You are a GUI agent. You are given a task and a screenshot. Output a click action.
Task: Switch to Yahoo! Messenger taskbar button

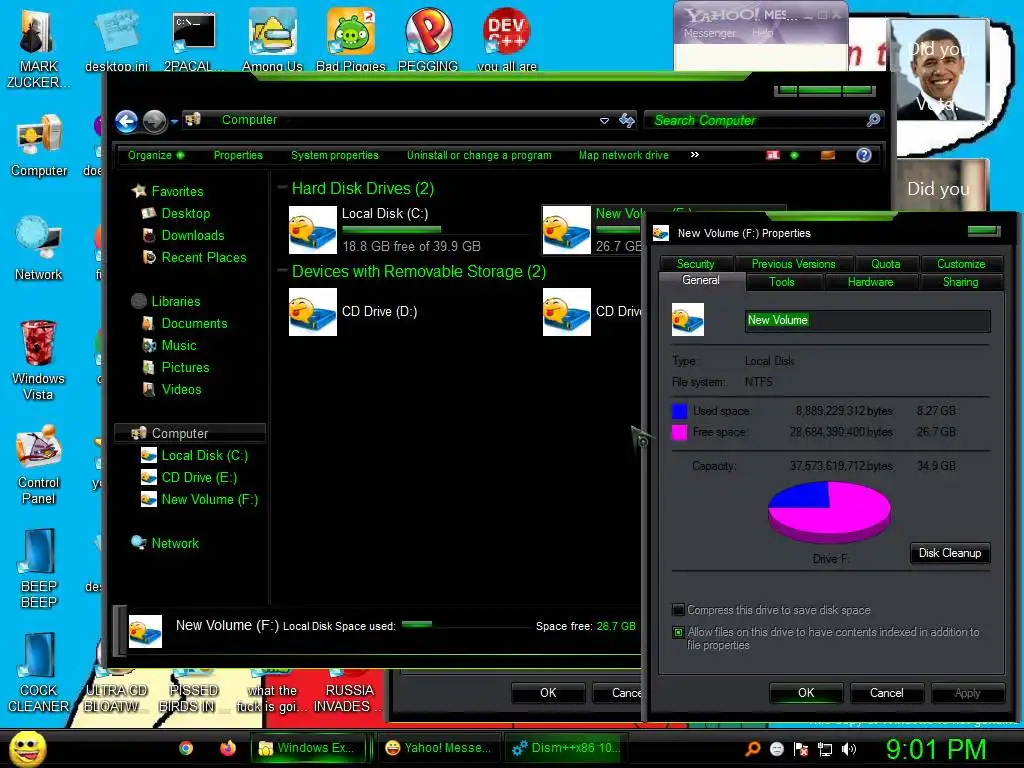438,748
